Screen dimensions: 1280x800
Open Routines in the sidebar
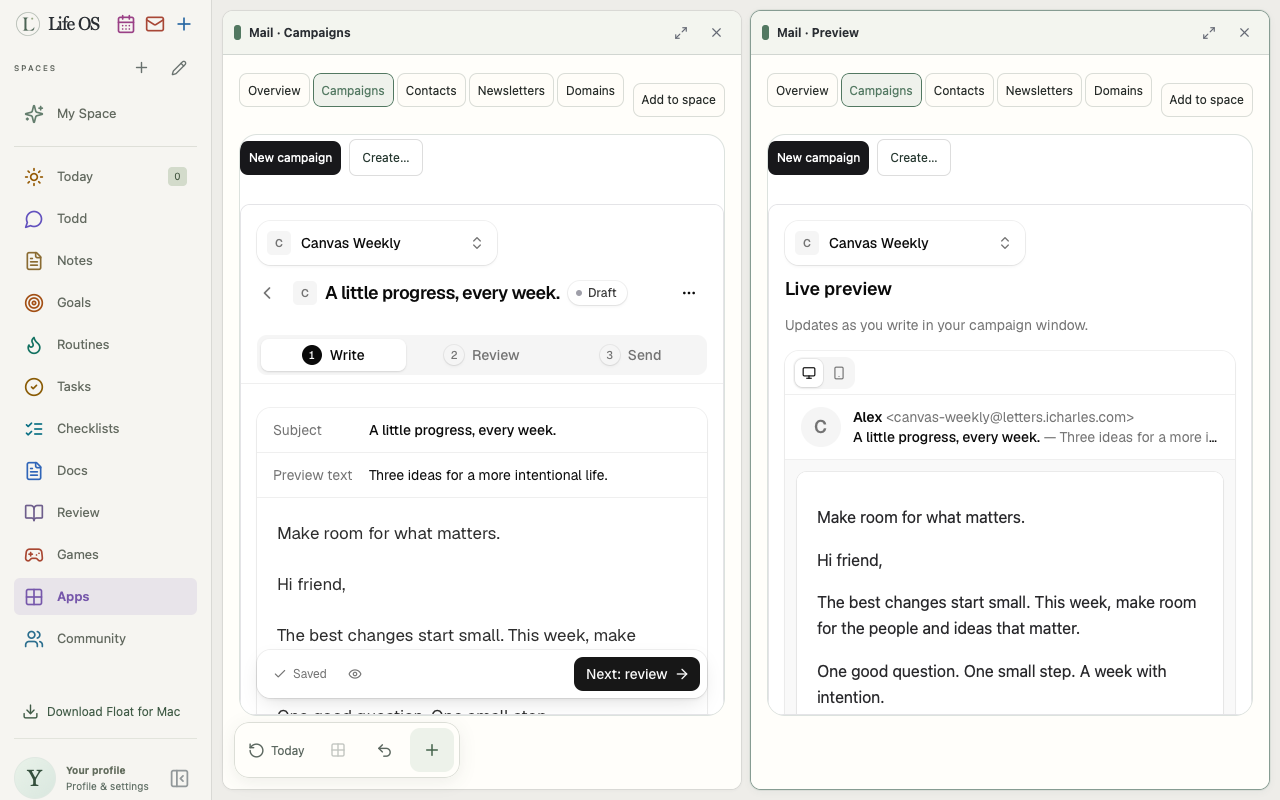(105, 345)
